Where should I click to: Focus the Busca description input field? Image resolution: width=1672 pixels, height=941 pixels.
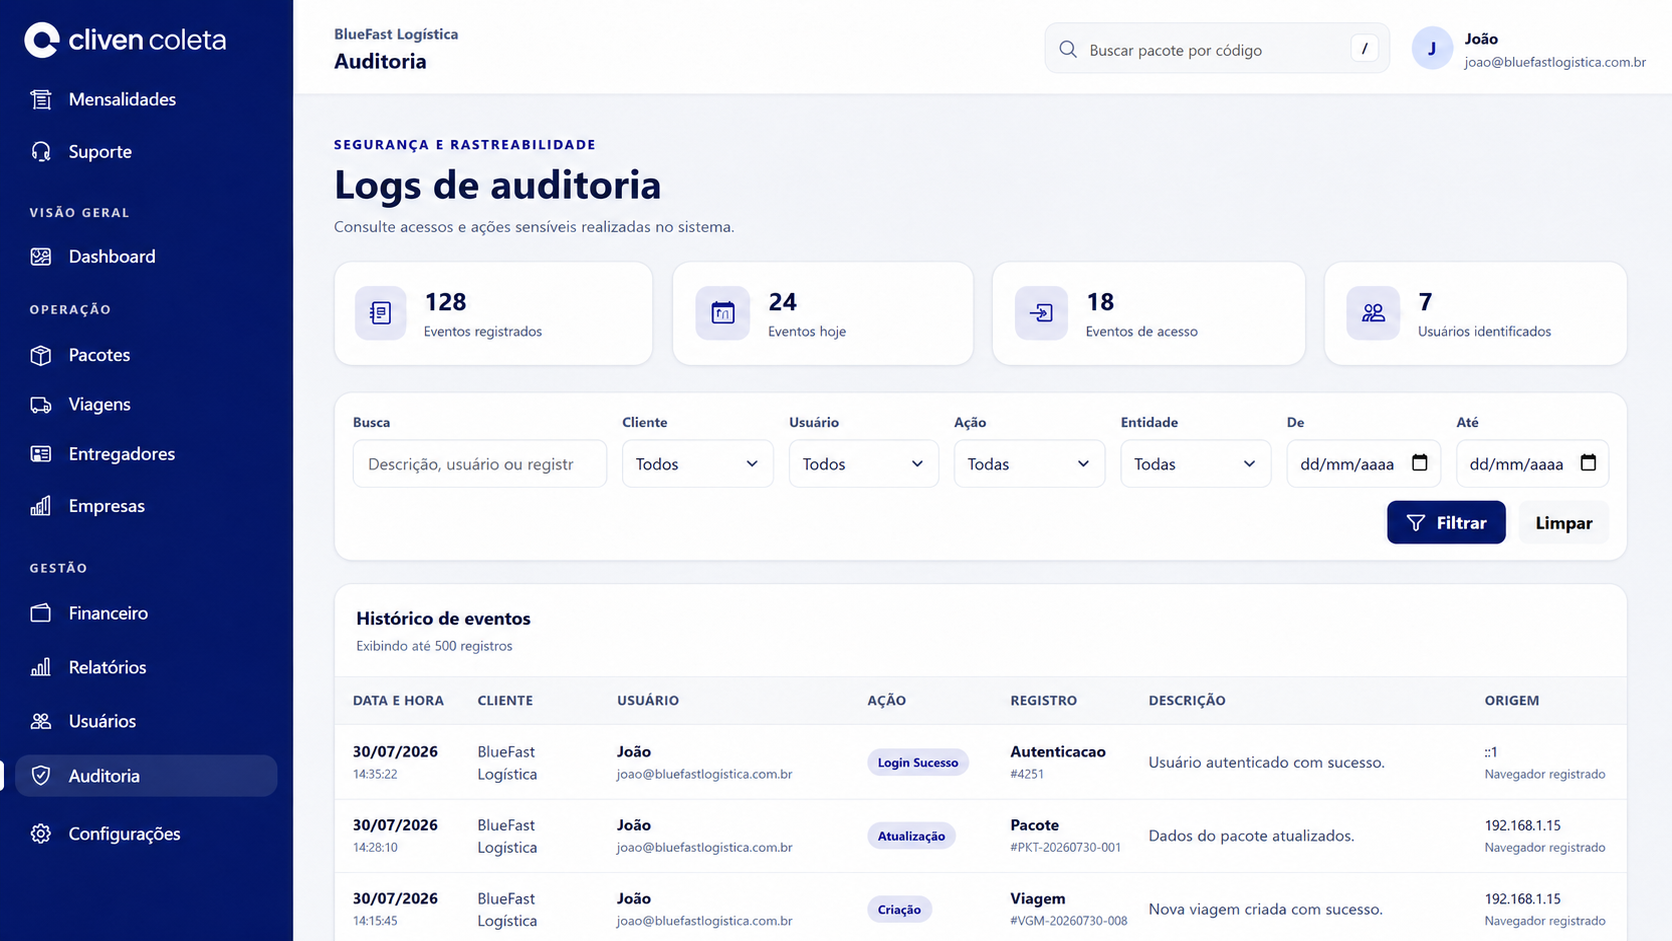tap(480, 464)
